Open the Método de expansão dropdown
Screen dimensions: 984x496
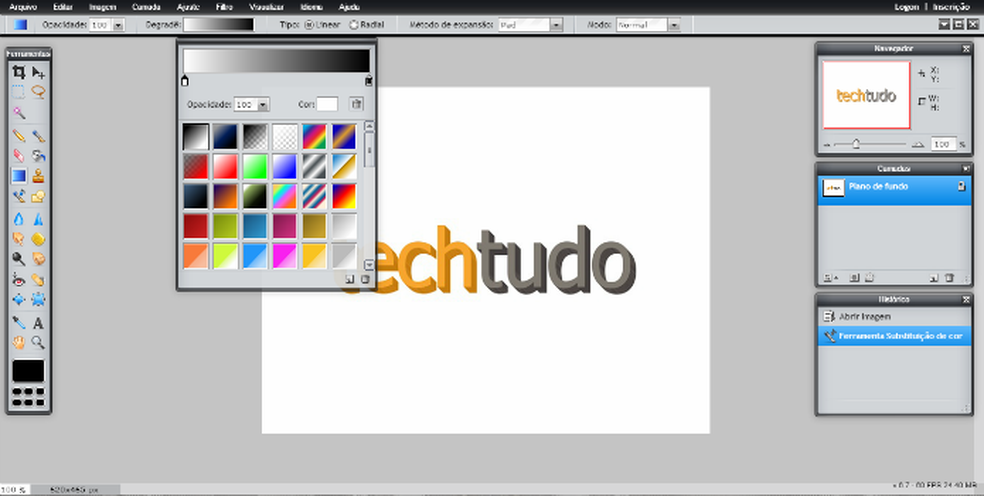pos(556,25)
